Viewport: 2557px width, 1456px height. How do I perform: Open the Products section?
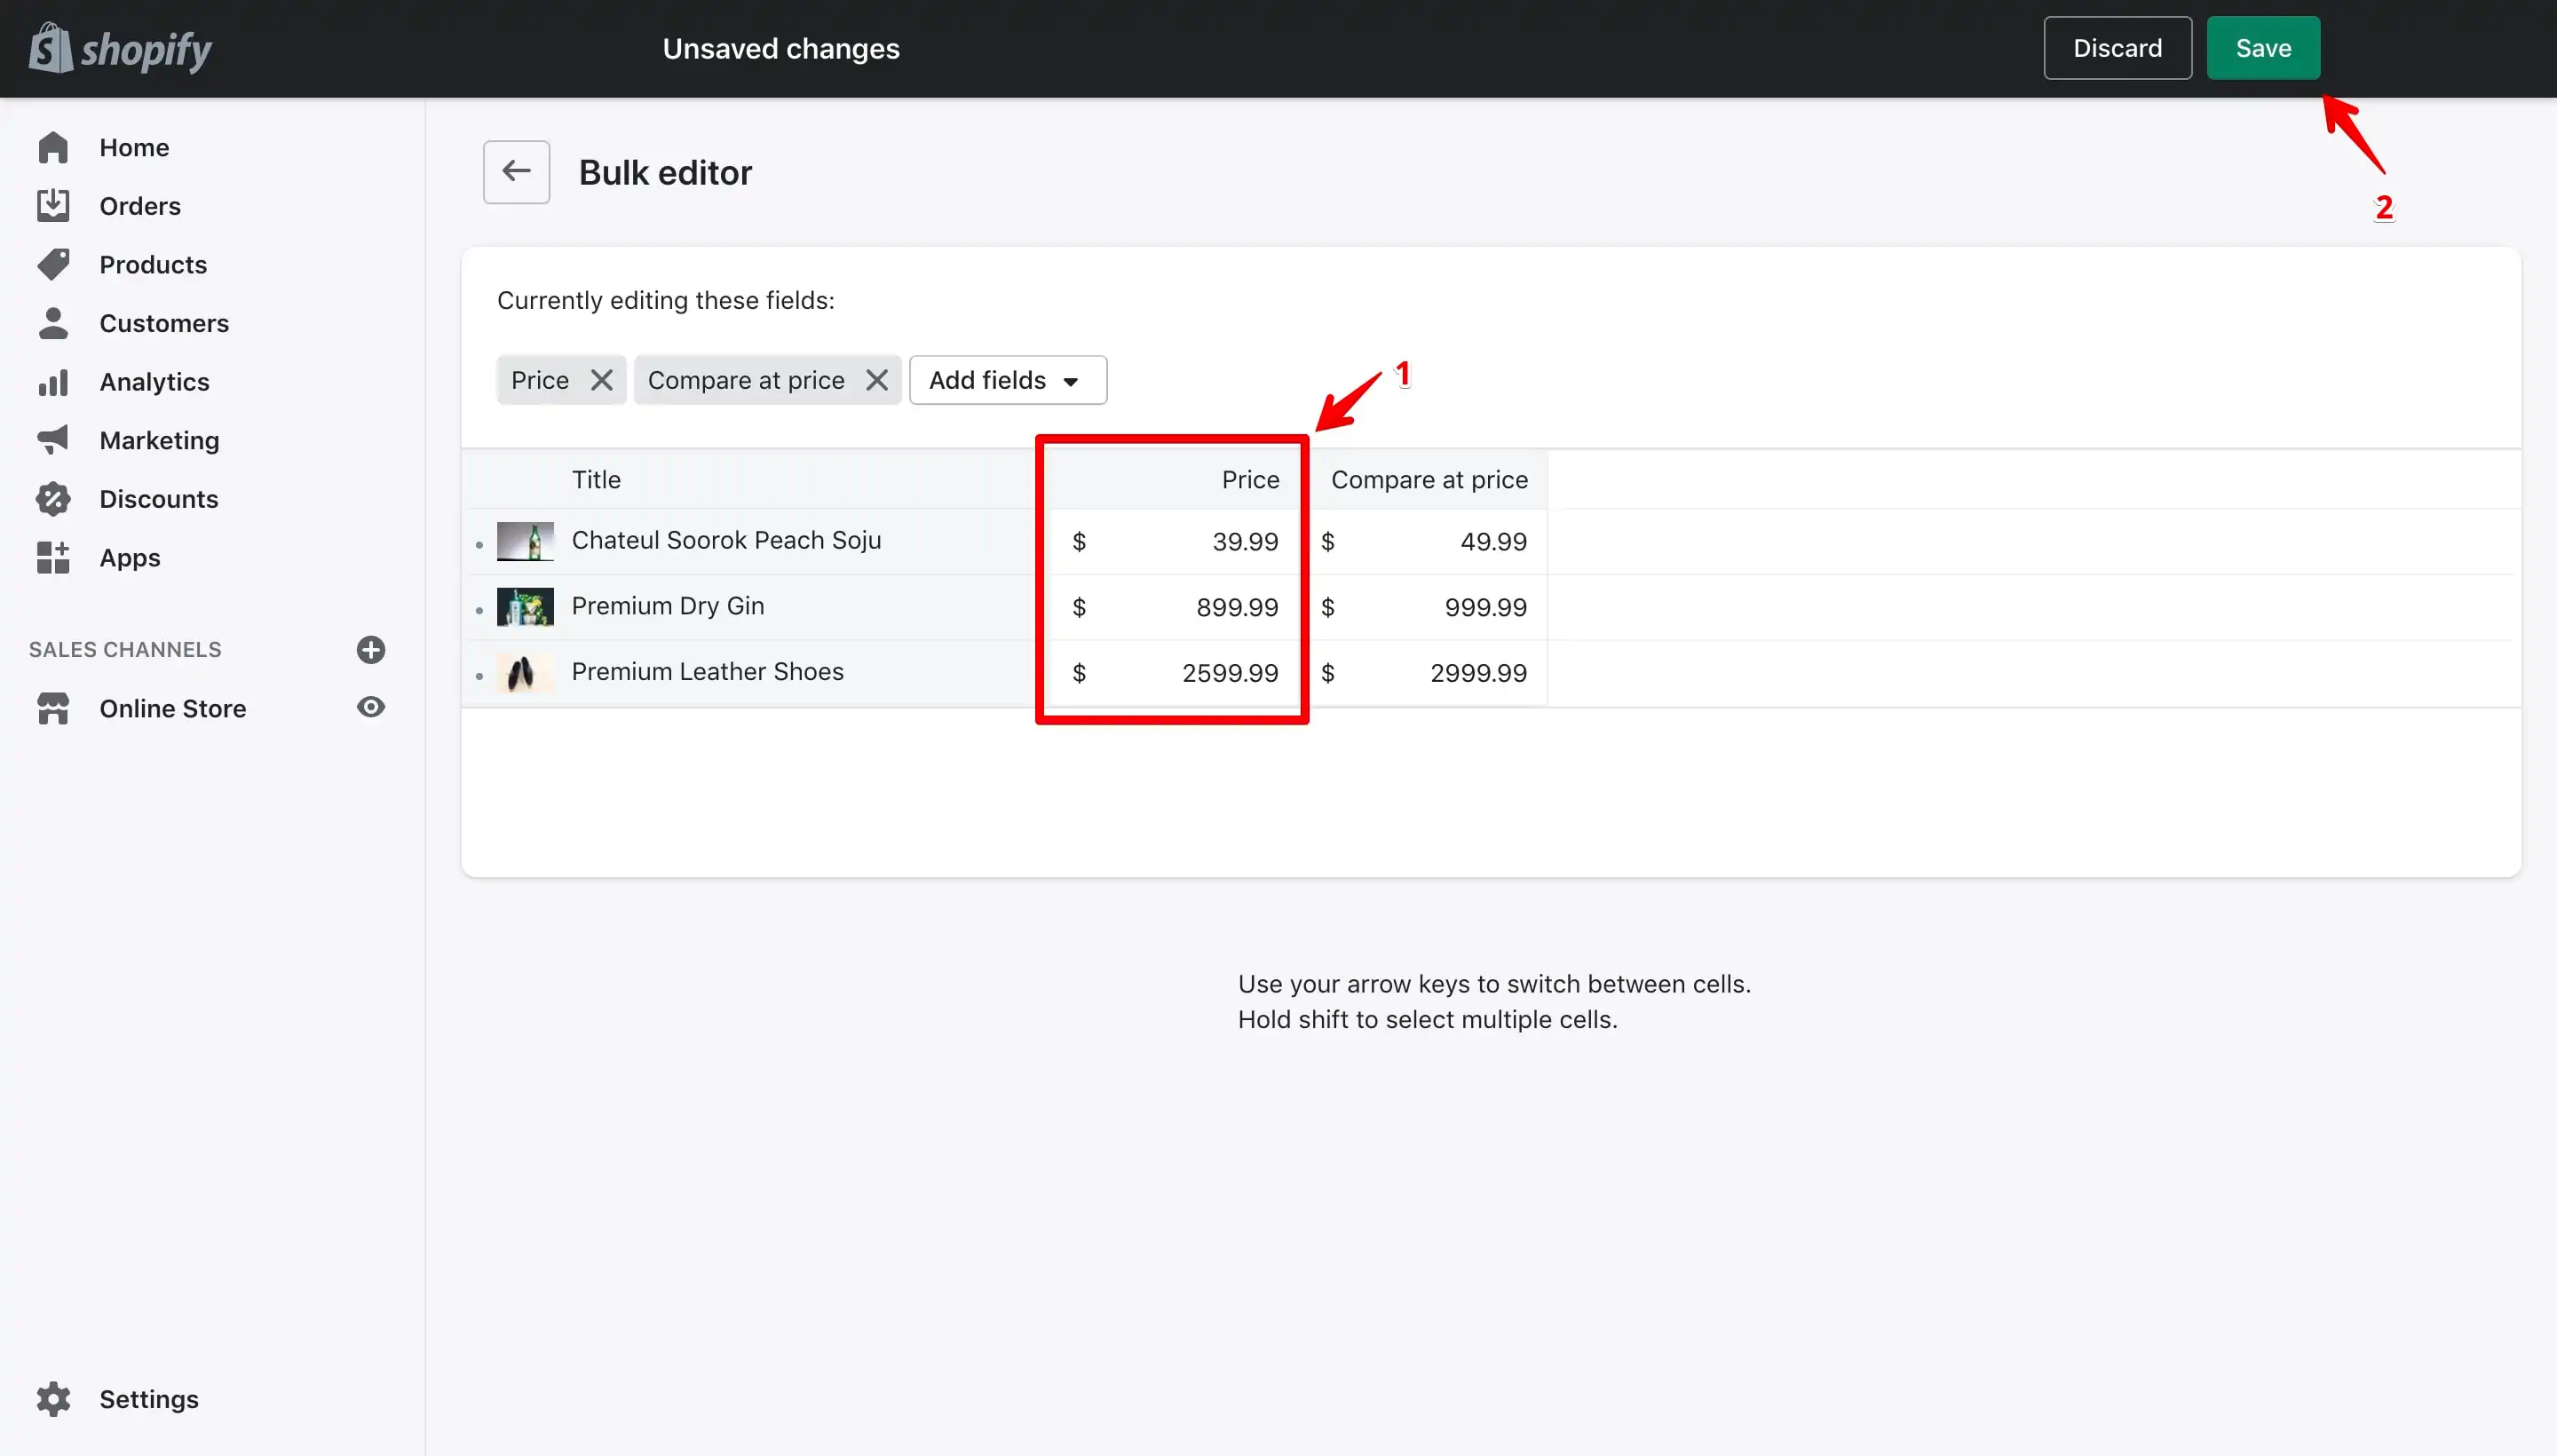click(153, 265)
